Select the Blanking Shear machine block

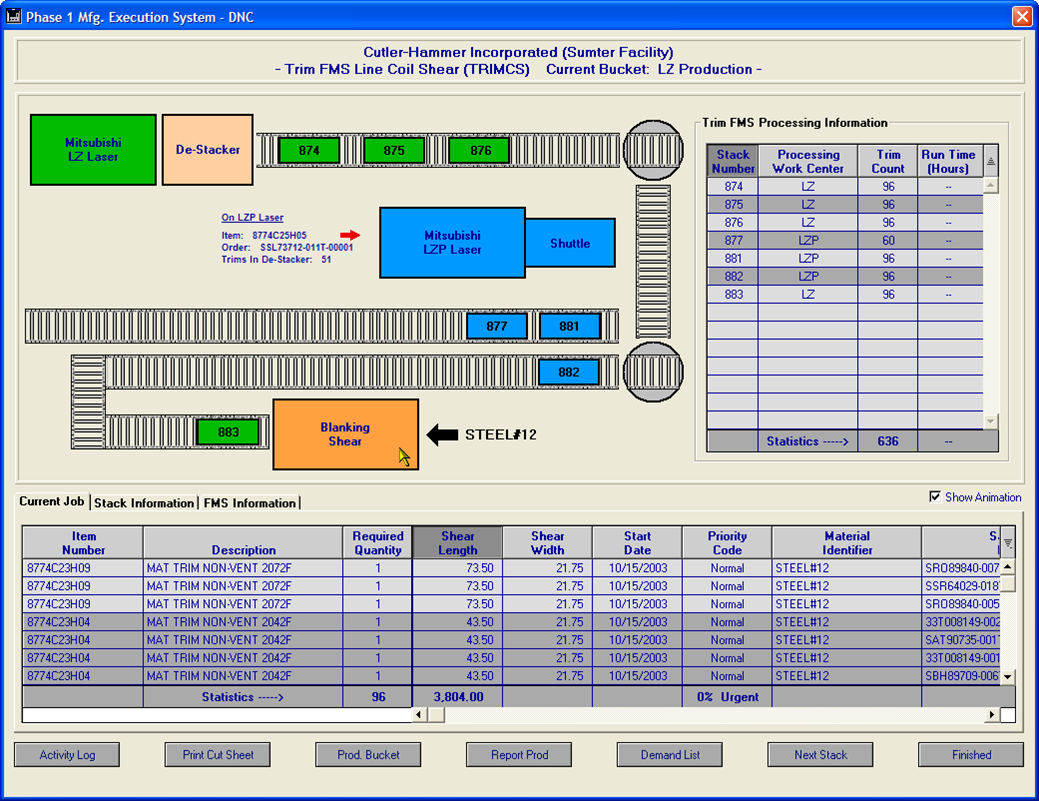click(x=345, y=434)
